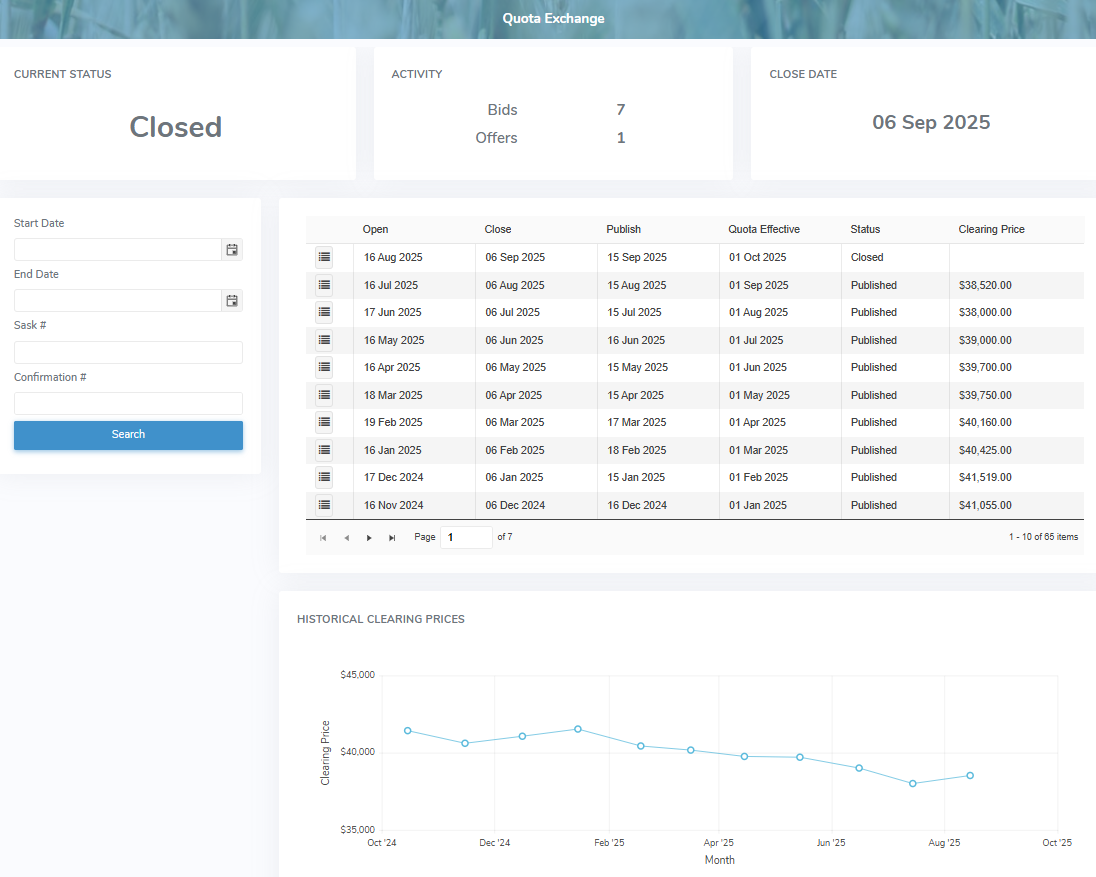Go to the next page of exchange results
1096x877 pixels.
369,537
